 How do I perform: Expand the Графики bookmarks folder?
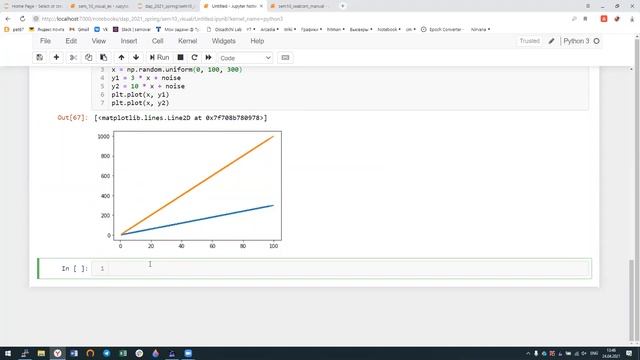tap(311, 29)
